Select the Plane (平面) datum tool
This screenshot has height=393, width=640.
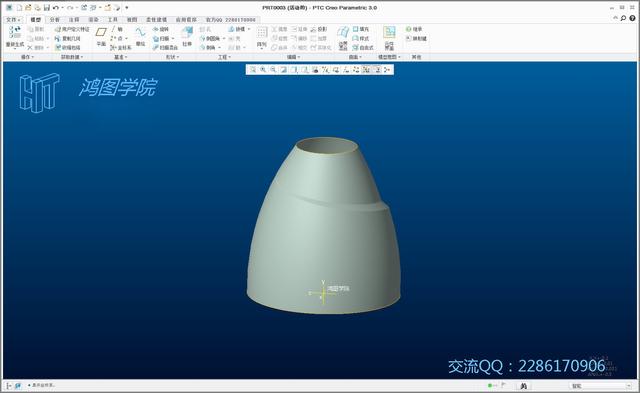coord(101,36)
